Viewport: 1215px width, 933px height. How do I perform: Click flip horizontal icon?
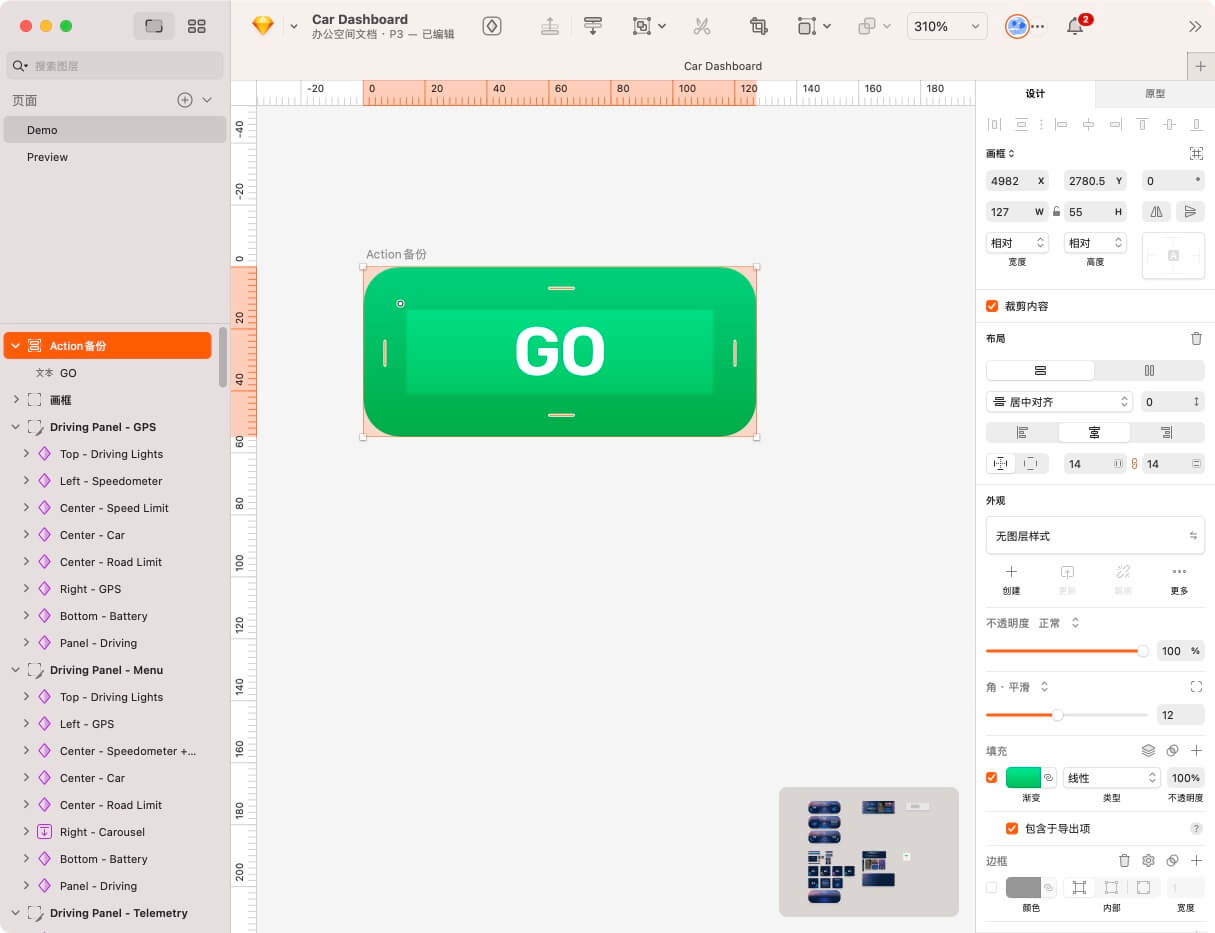(x=1156, y=212)
